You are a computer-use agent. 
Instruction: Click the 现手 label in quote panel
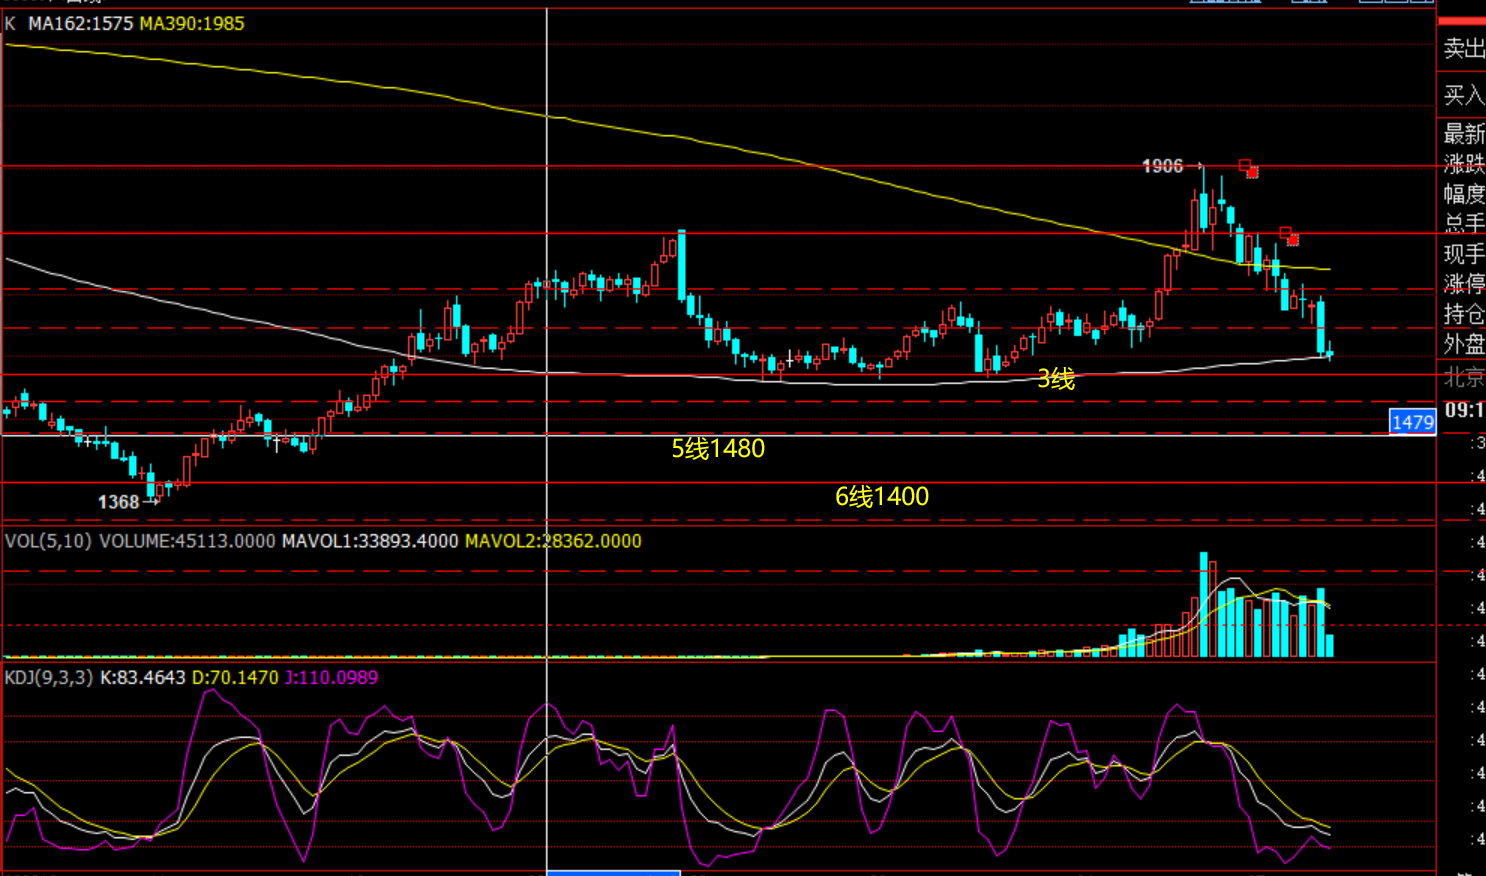[x=1464, y=253]
